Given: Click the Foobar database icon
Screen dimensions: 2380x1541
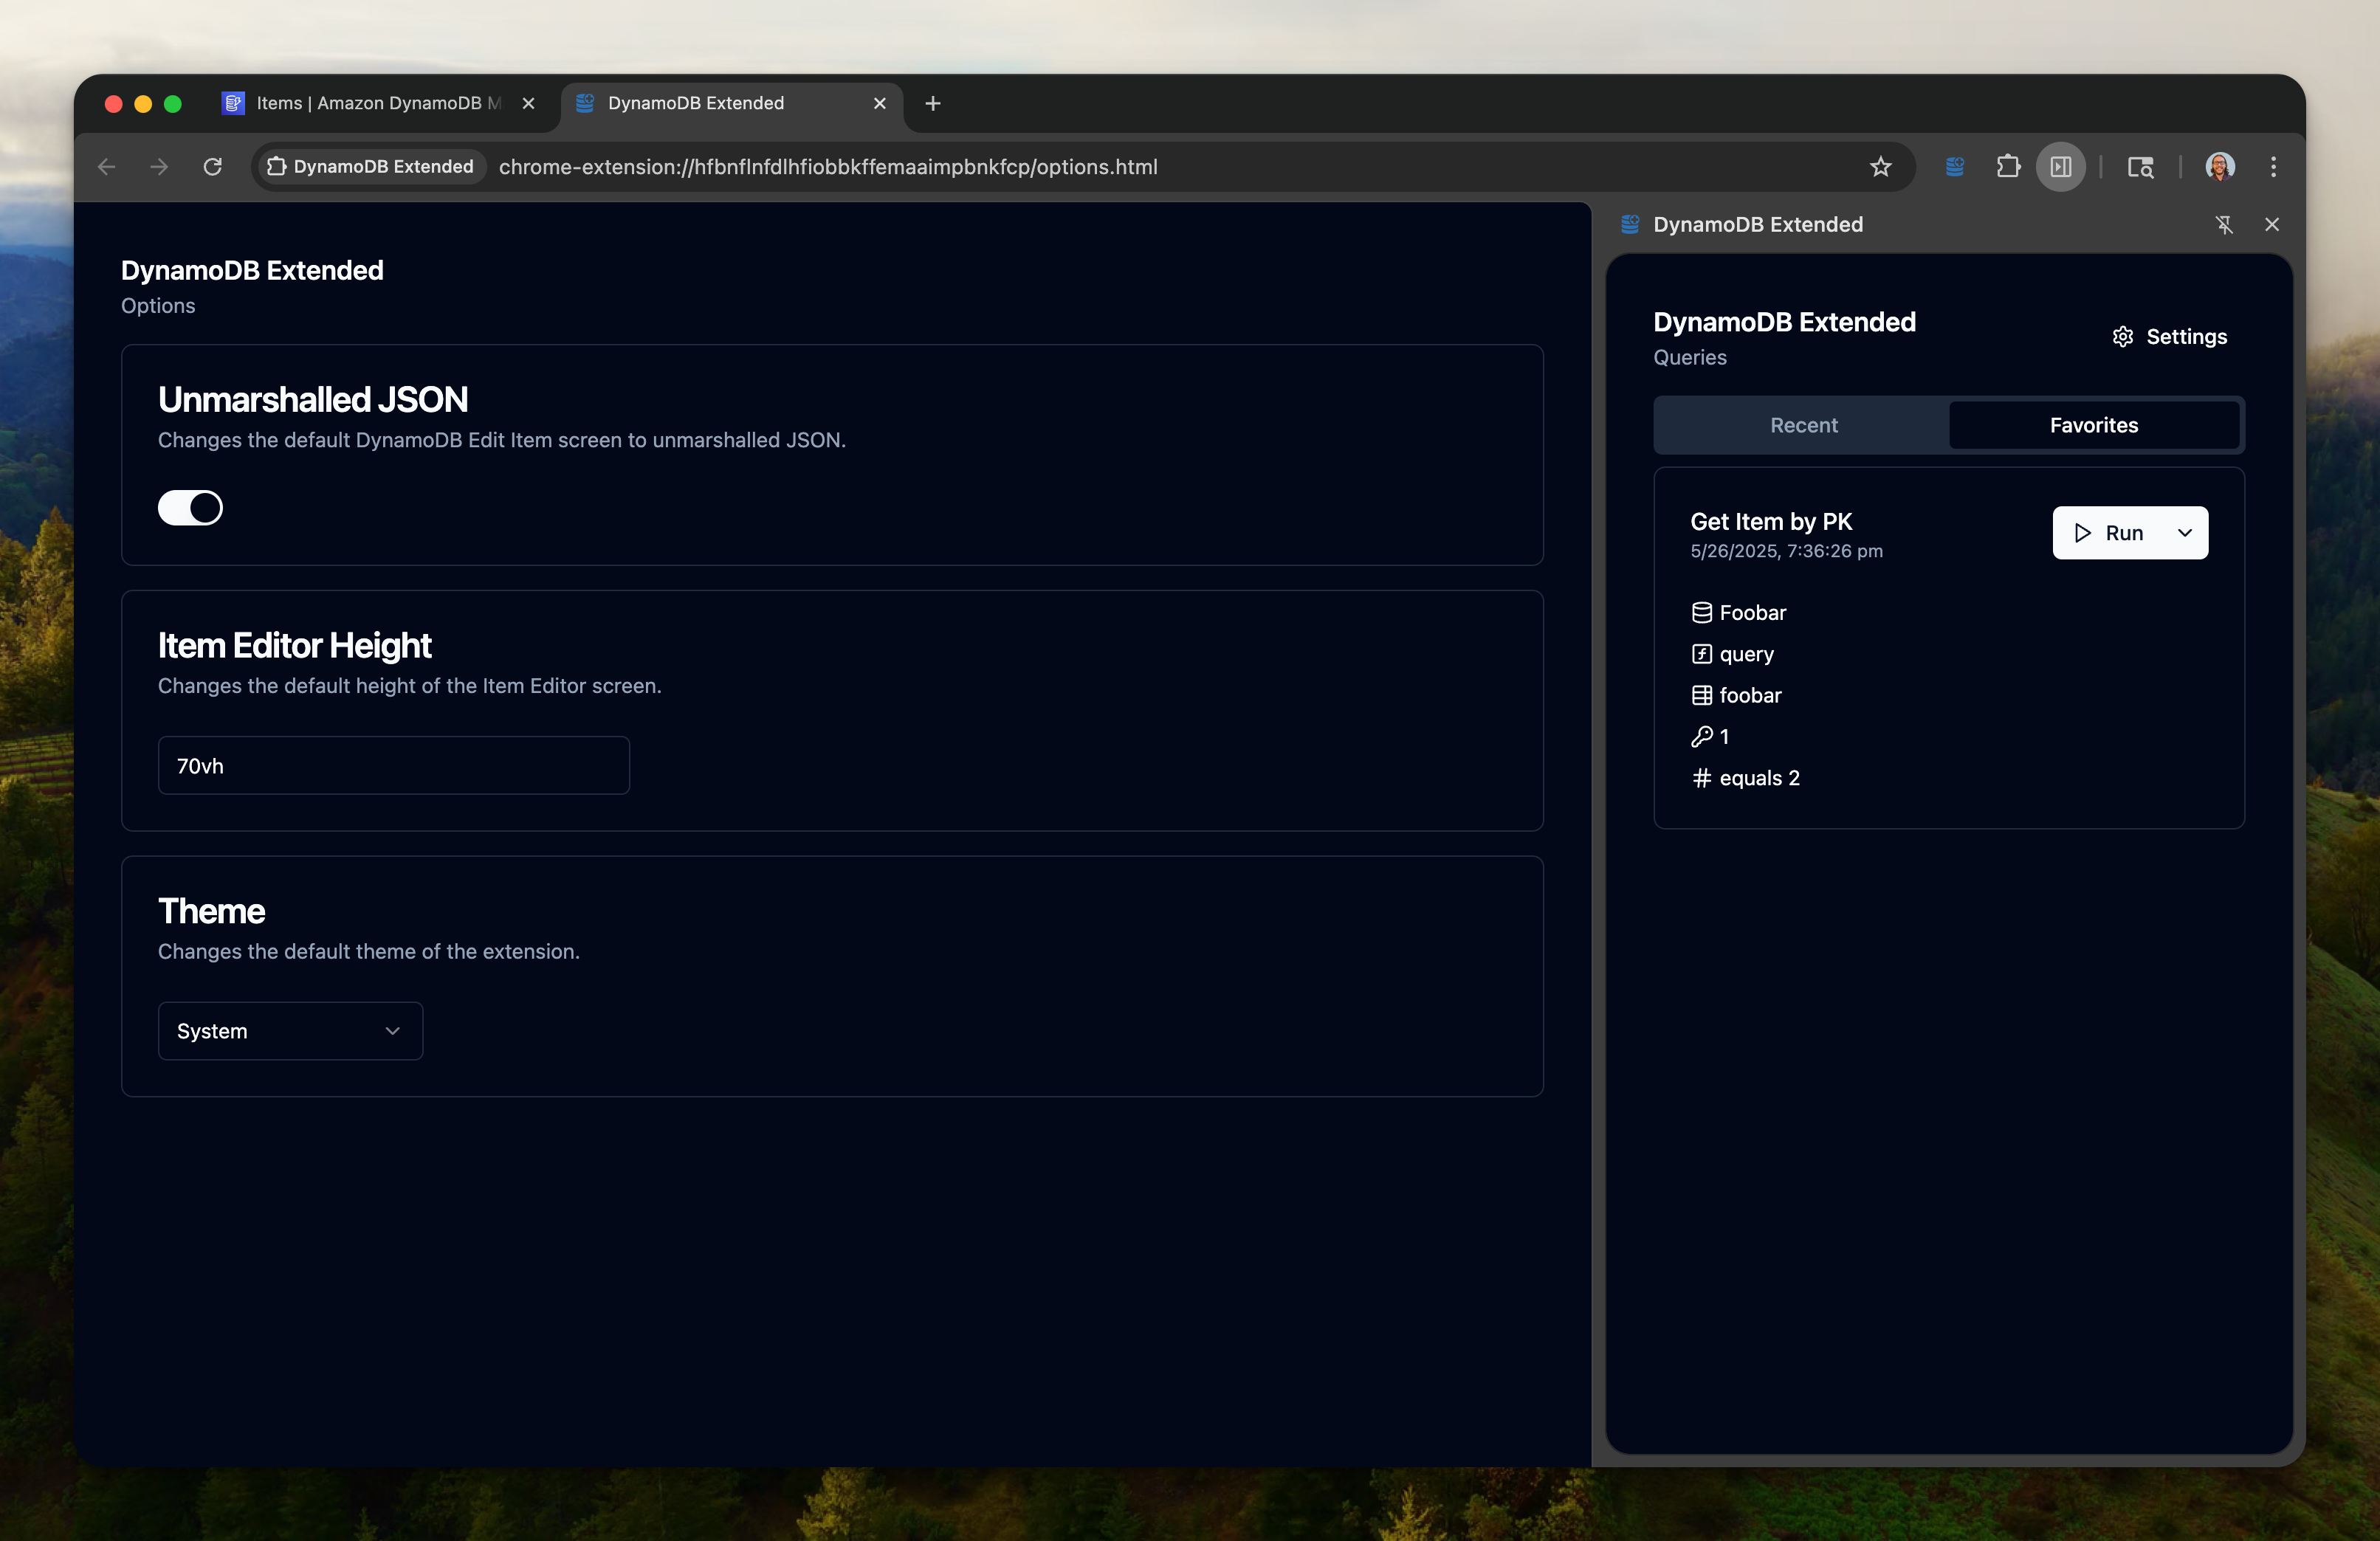Looking at the screenshot, I should coord(1701,612).
